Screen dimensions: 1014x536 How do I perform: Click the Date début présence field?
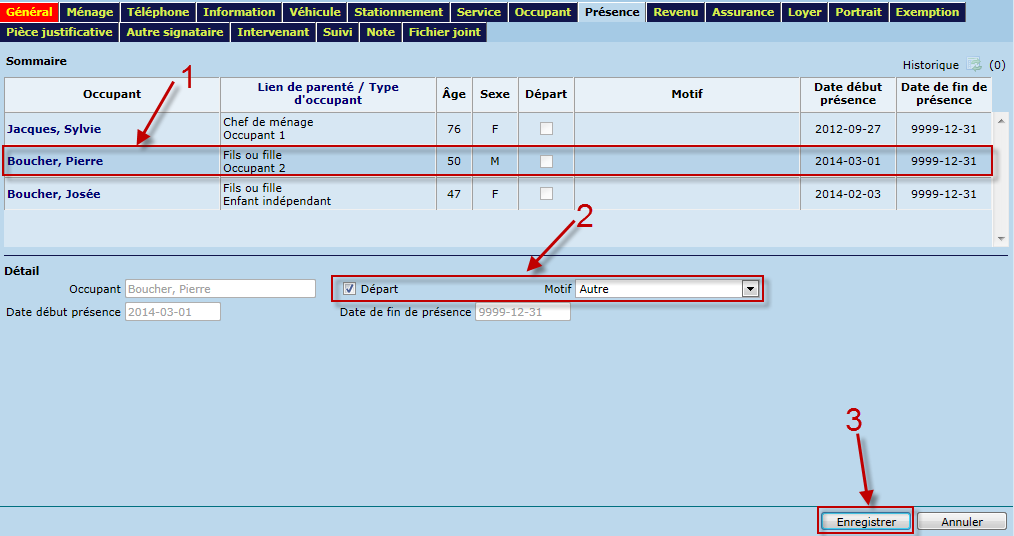(172, 312)
